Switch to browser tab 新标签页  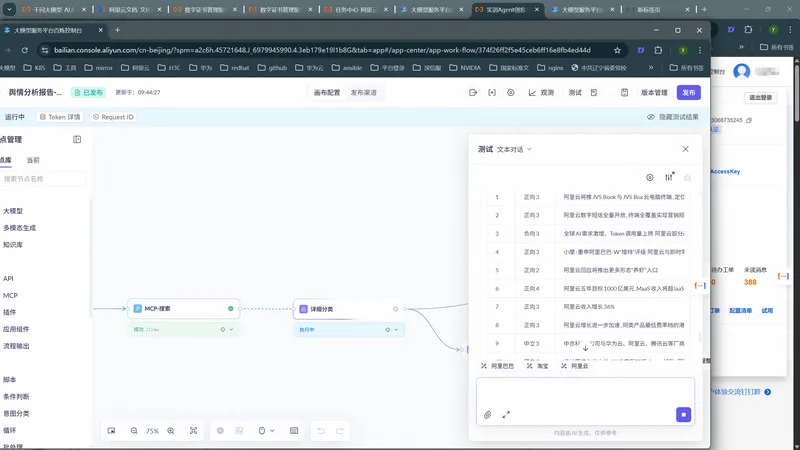pyautogui.click(x=658, y=10)
